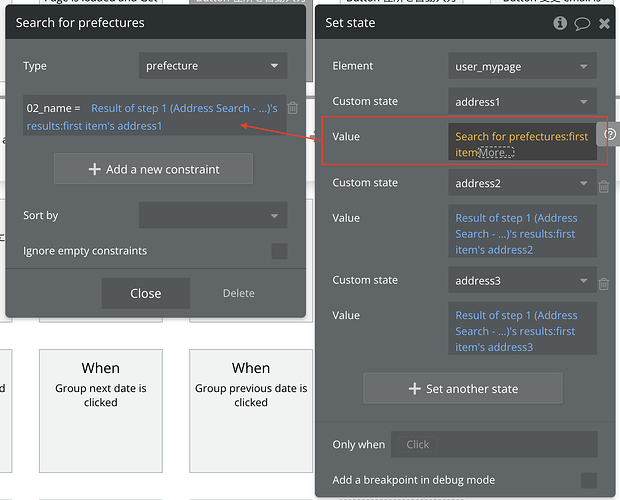
Task: Toggle Ignore empty constraints checkbox
Action: click(x=279, y=251)
